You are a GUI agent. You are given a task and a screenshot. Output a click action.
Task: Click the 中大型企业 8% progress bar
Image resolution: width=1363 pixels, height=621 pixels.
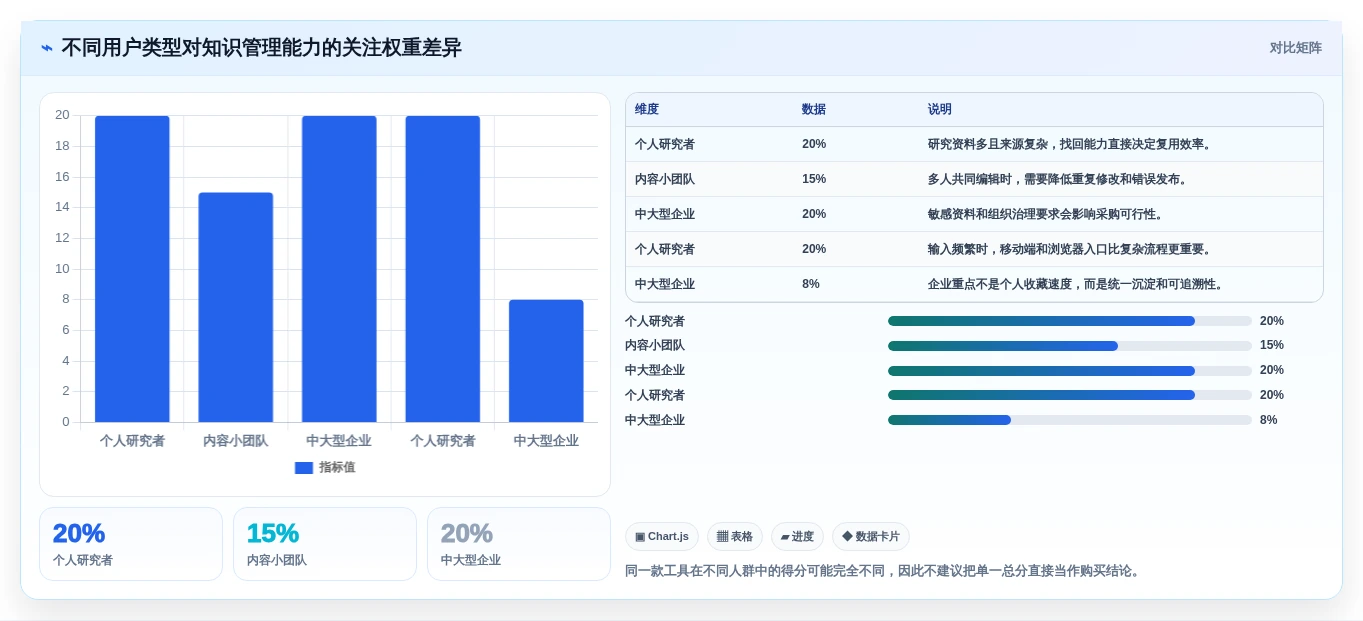(x=1070, y=420)
